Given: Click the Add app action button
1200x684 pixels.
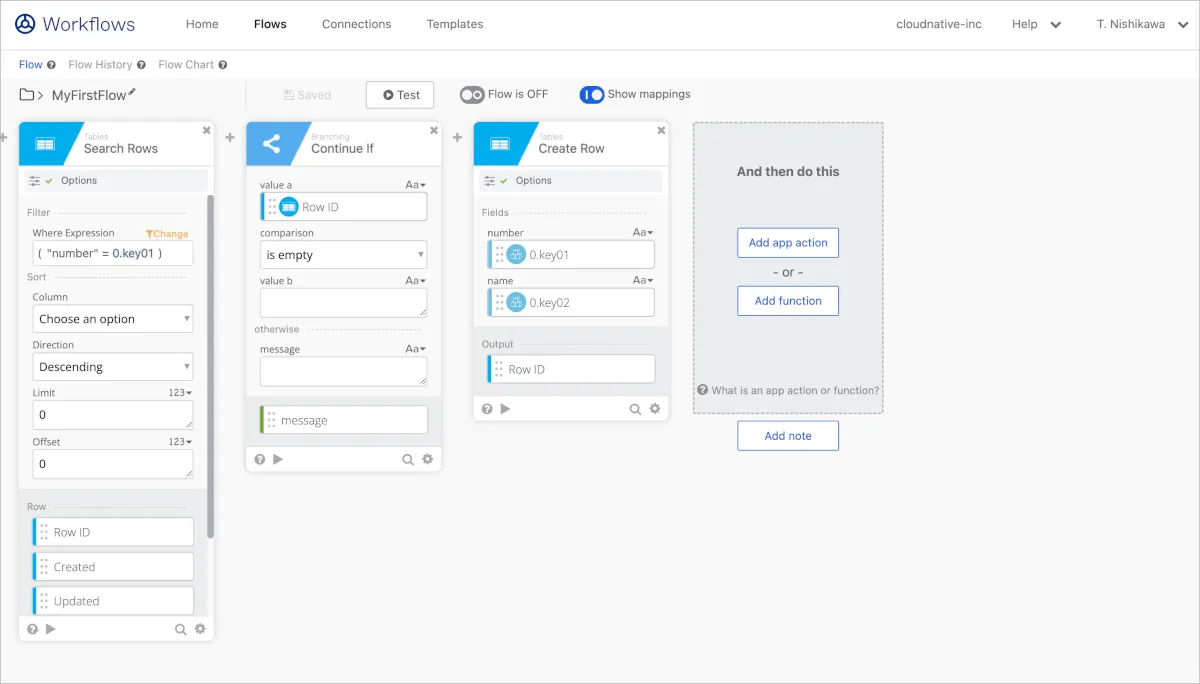Looking at the screenshot, I should 788,243.
